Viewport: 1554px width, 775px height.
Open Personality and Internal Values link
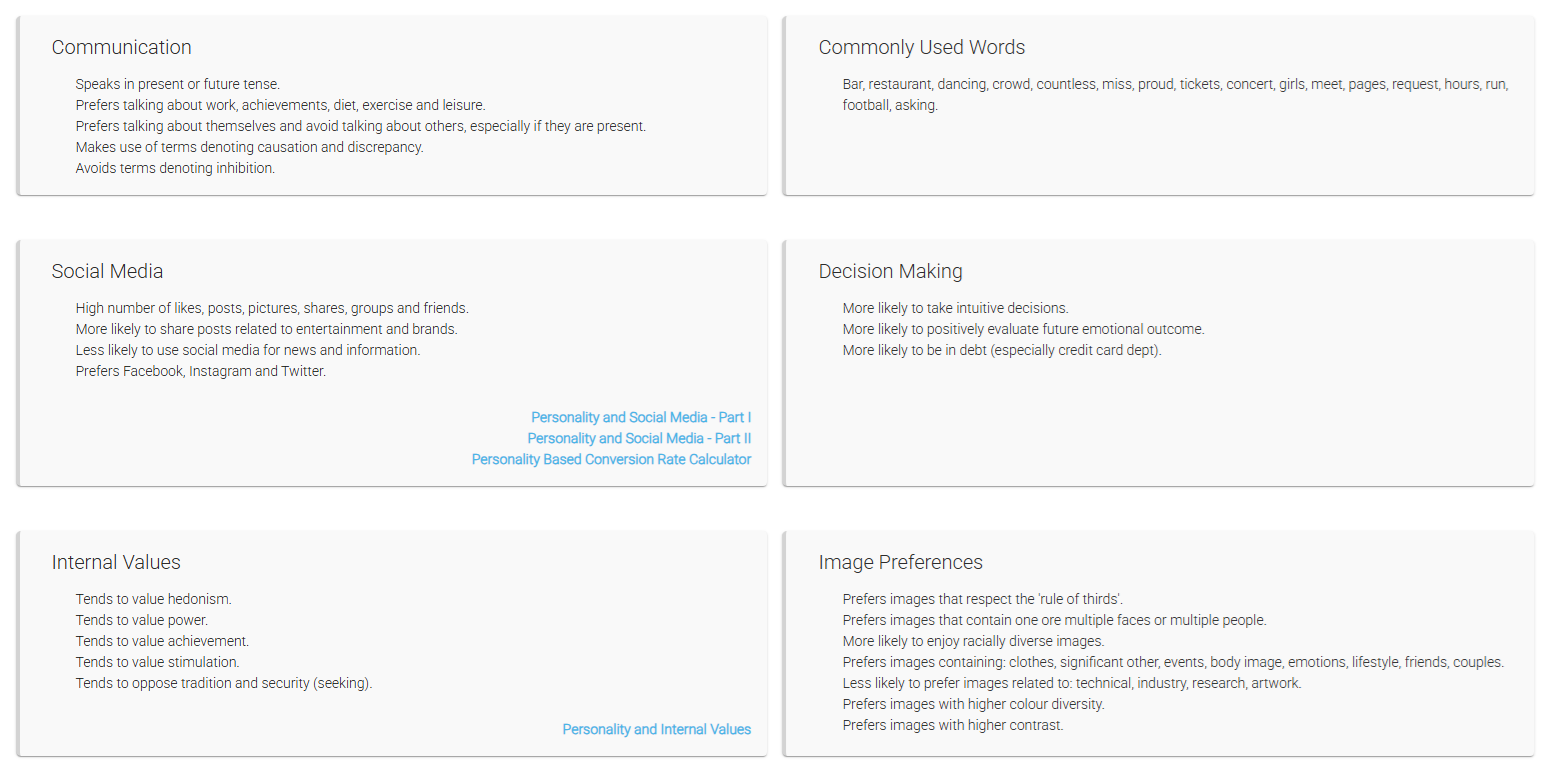click(x=656, y=729)
